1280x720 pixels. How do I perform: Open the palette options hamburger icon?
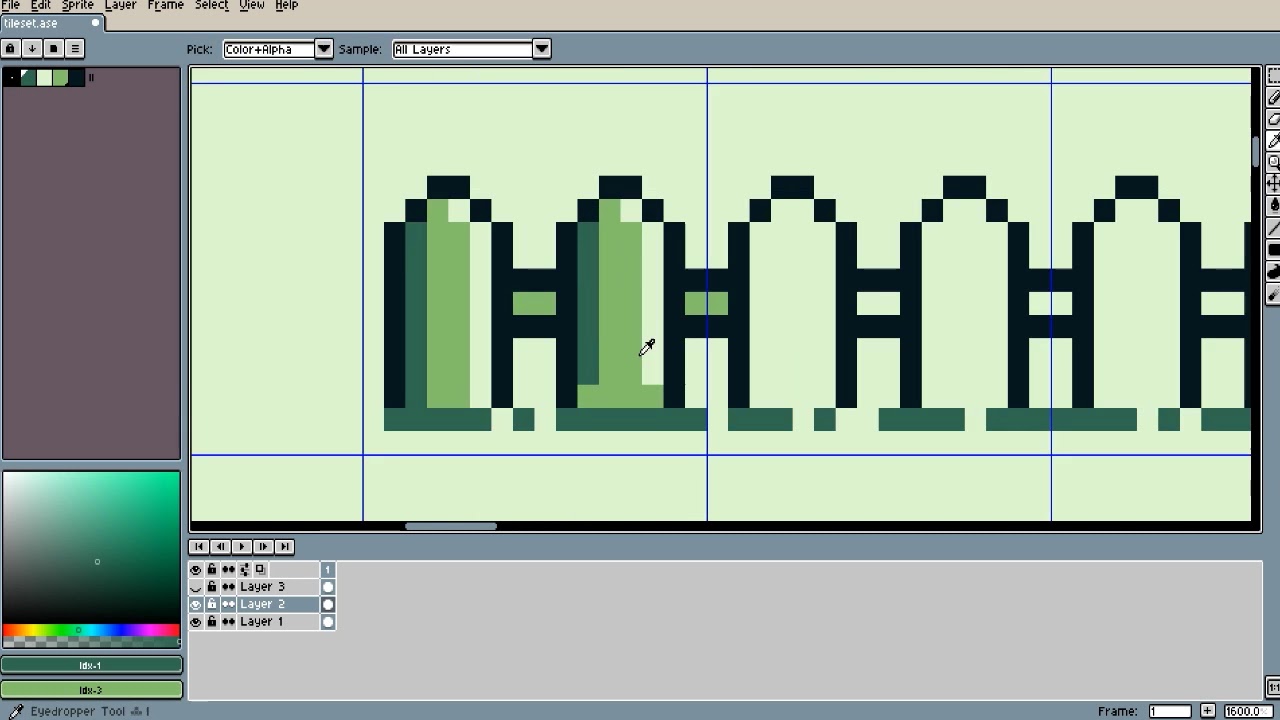pos(74,48)
